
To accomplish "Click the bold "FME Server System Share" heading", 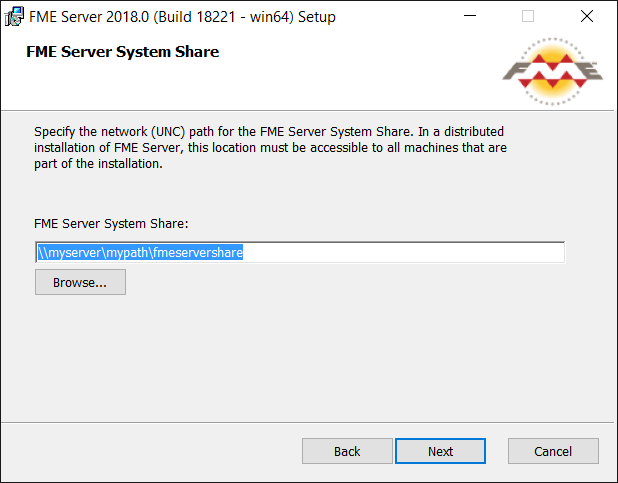I will click(123, 52).
